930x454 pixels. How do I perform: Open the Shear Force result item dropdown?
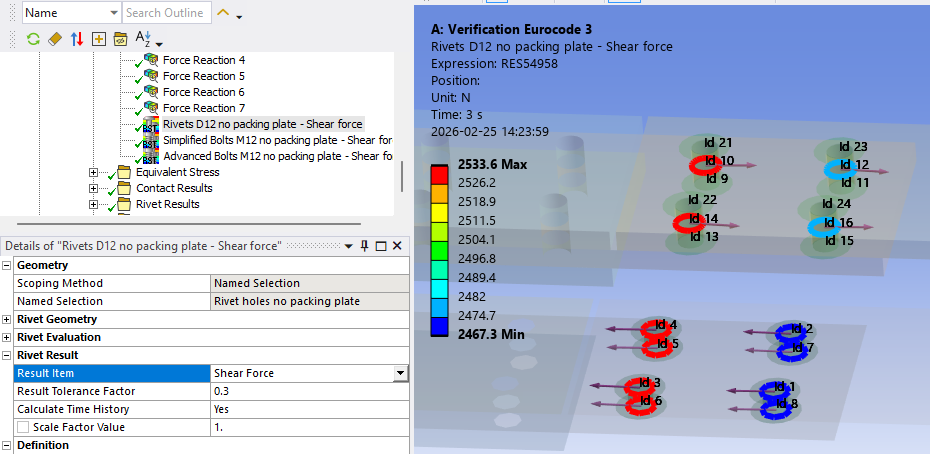click(401, 373)
